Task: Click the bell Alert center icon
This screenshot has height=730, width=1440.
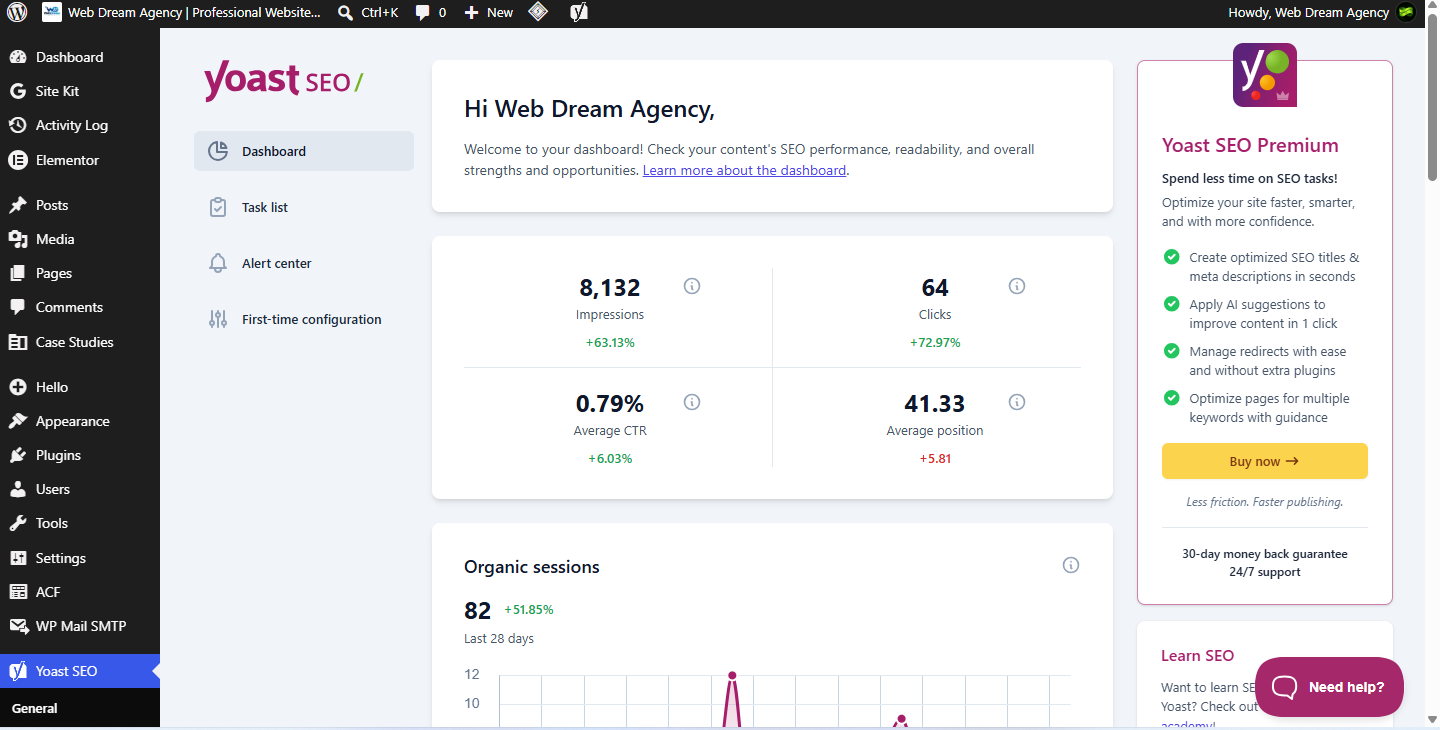Action: (x=218, y=263)
